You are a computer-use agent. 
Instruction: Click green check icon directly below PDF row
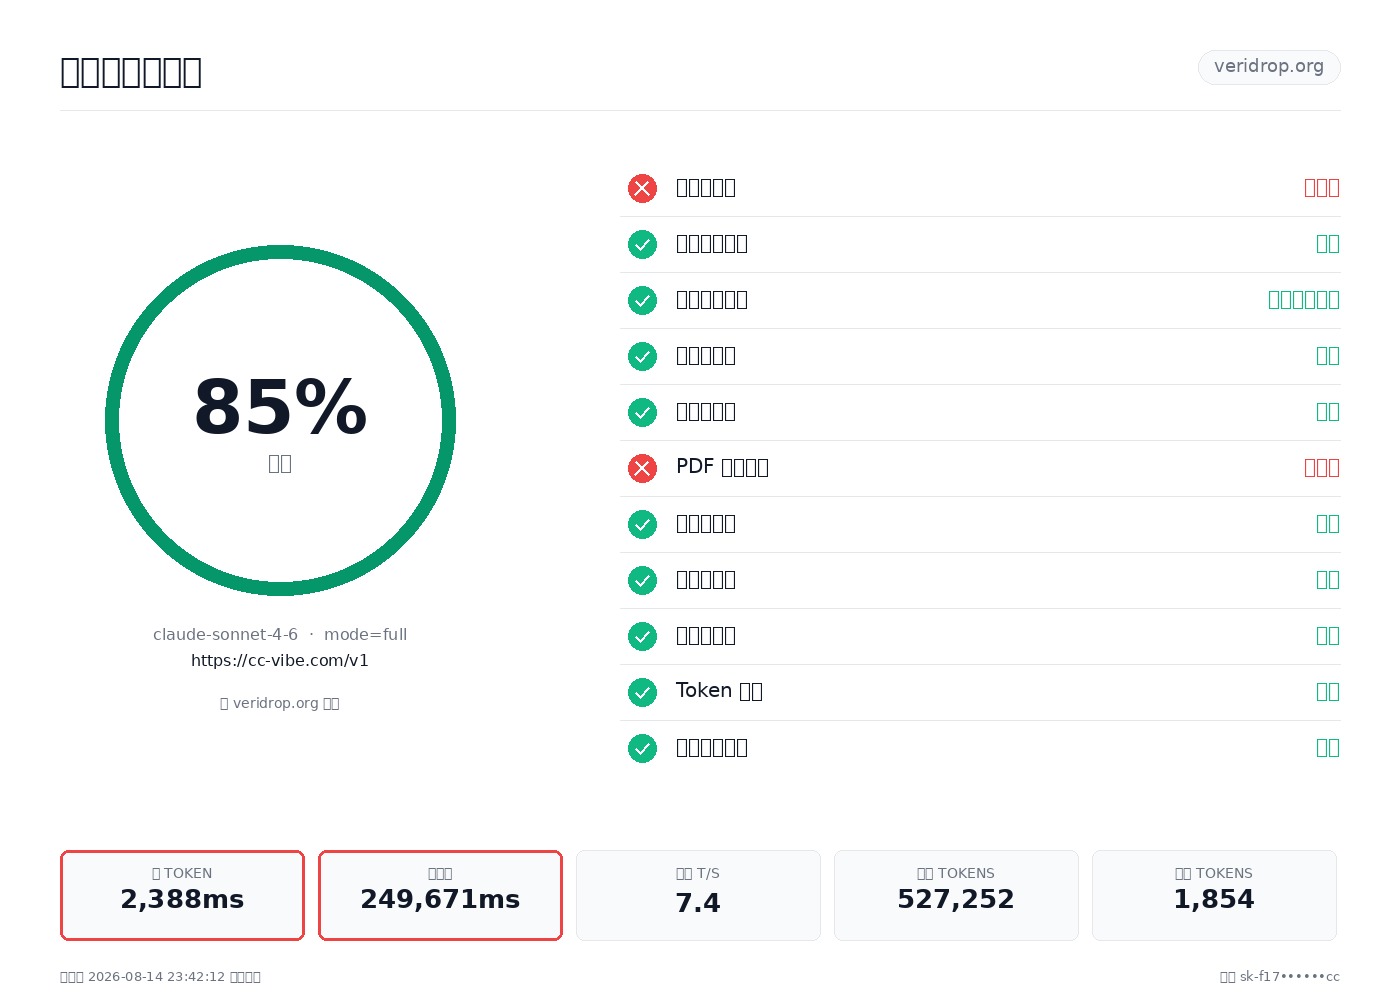coord(642,524)
